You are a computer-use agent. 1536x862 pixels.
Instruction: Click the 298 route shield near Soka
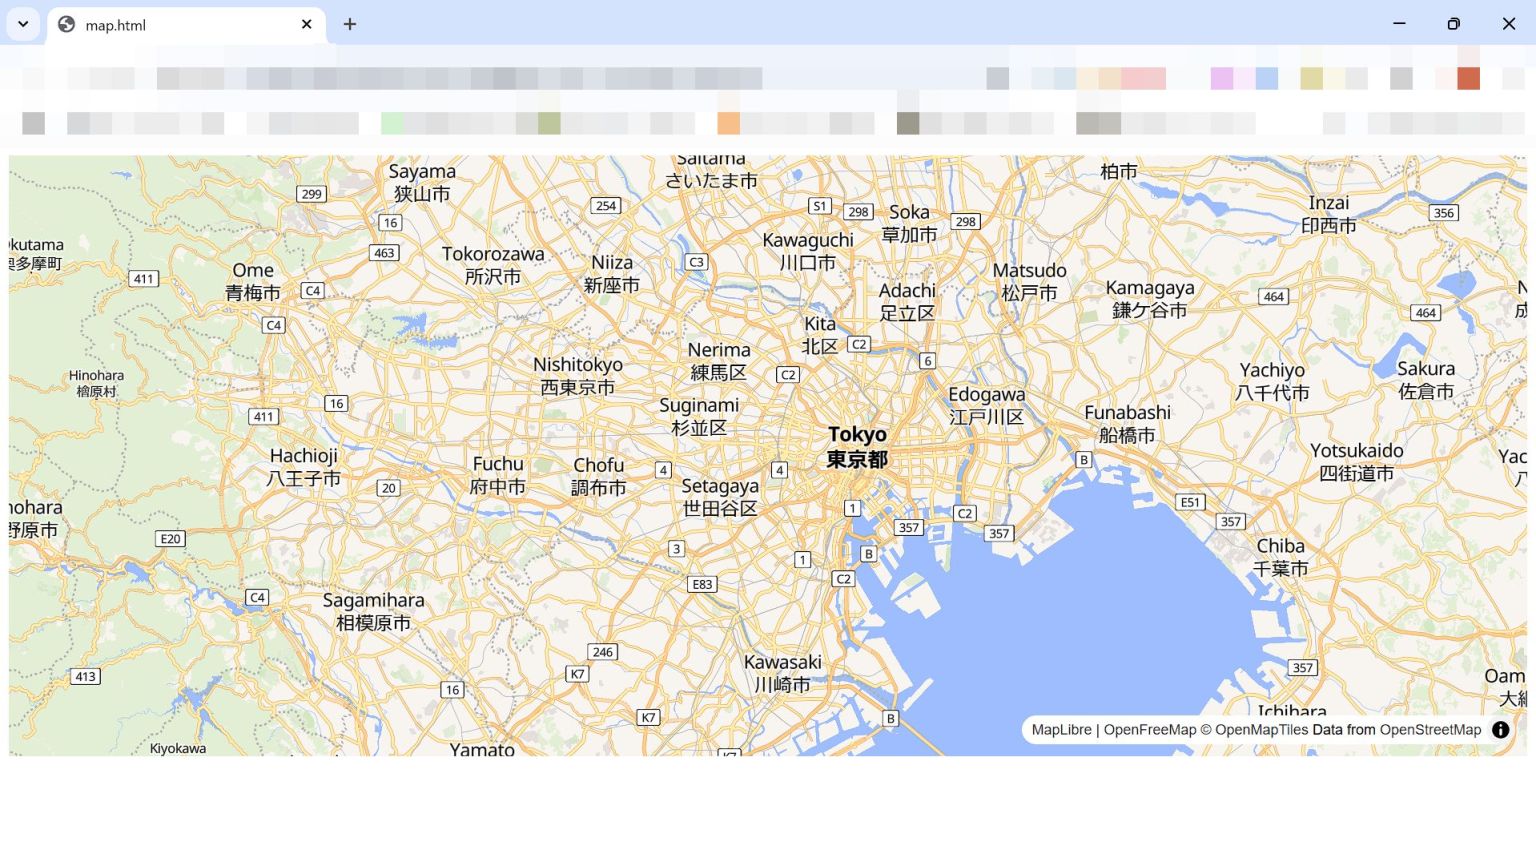858,212
